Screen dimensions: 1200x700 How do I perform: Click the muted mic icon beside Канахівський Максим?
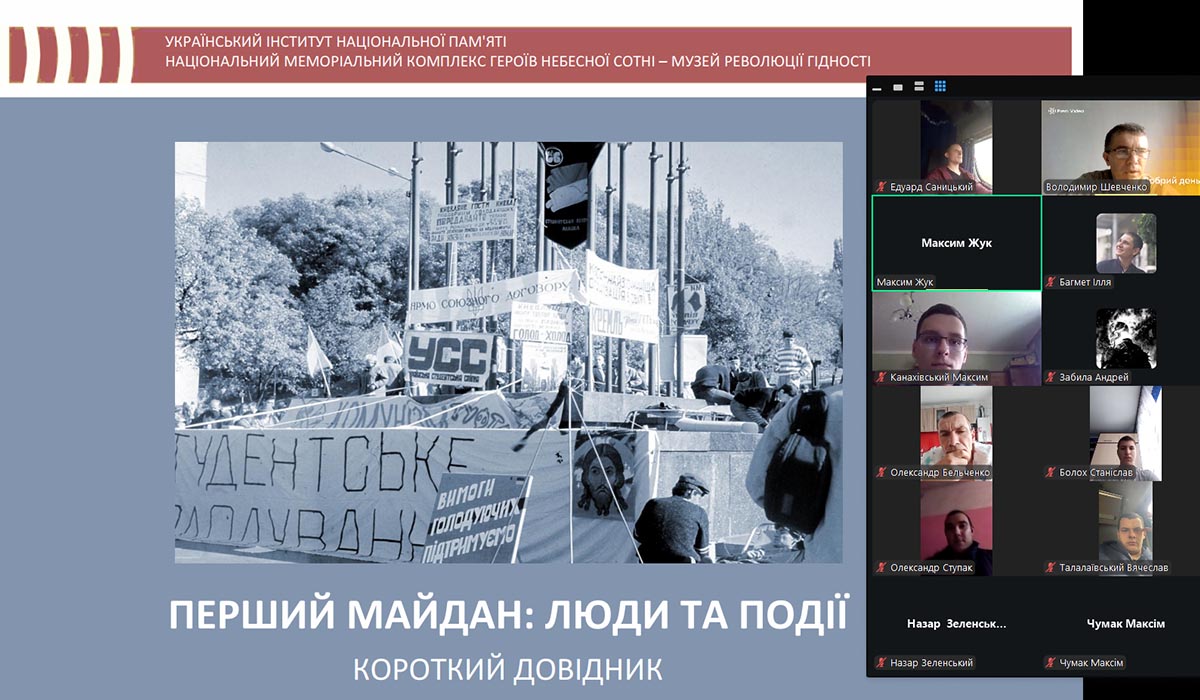pyautogui.click(x=881, y=378)
